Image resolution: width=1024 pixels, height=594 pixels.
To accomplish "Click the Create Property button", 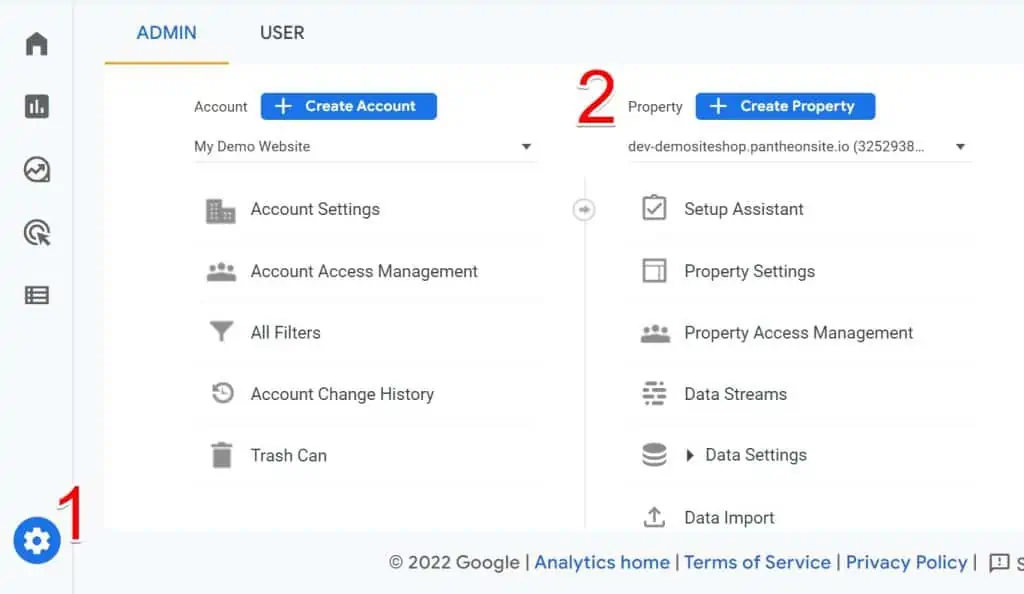I will click(x=785, y=106).
